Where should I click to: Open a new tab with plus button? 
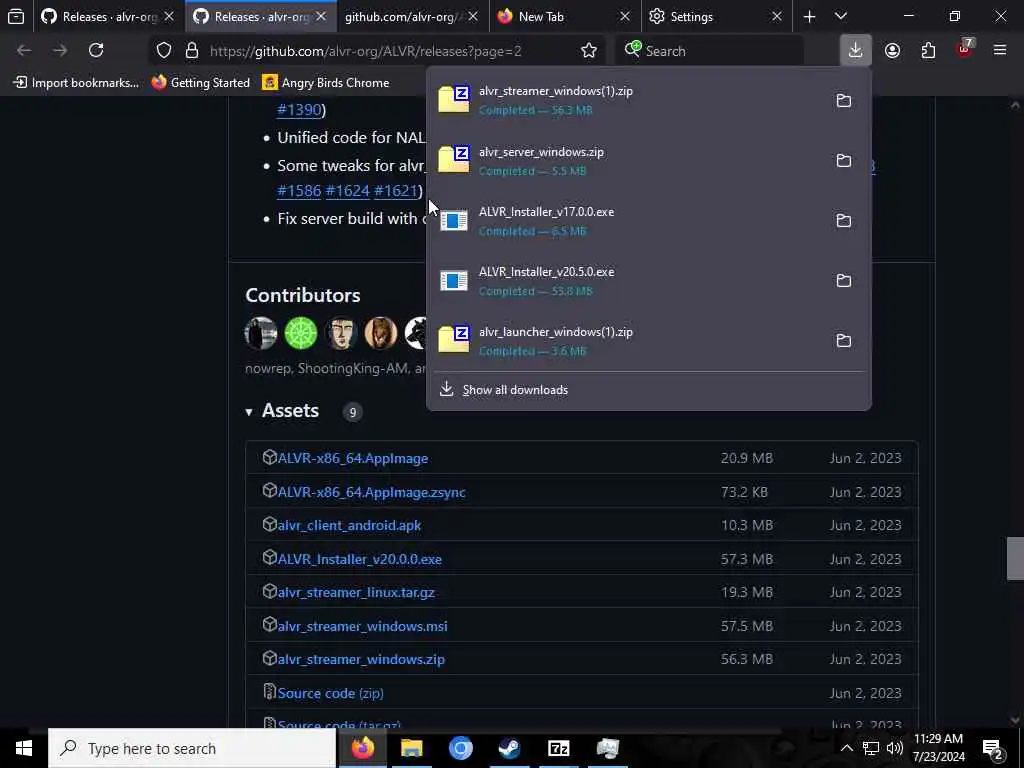(x=809, y=17)
